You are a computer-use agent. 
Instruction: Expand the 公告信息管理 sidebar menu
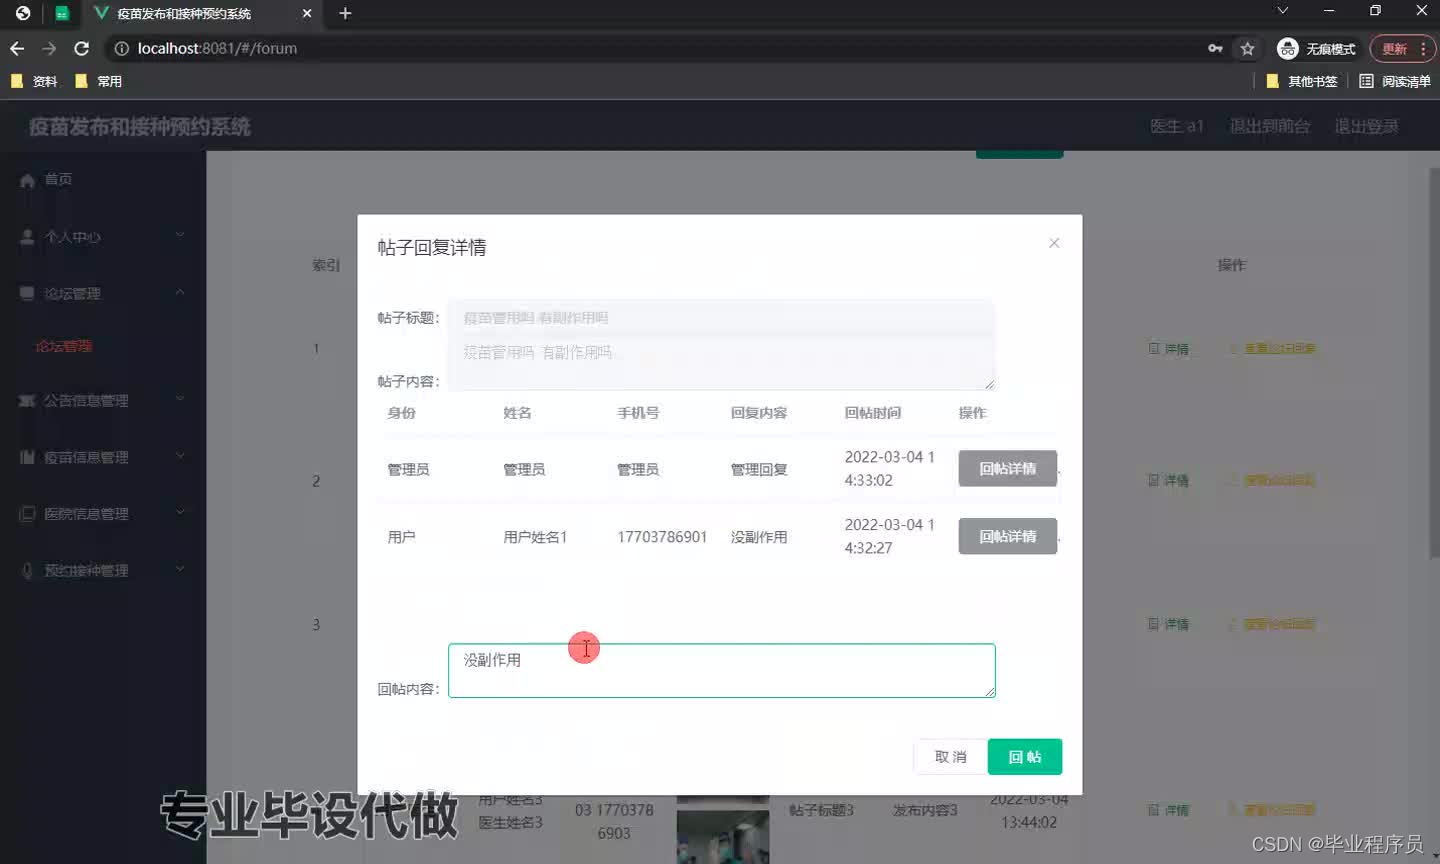click(103, 400)
